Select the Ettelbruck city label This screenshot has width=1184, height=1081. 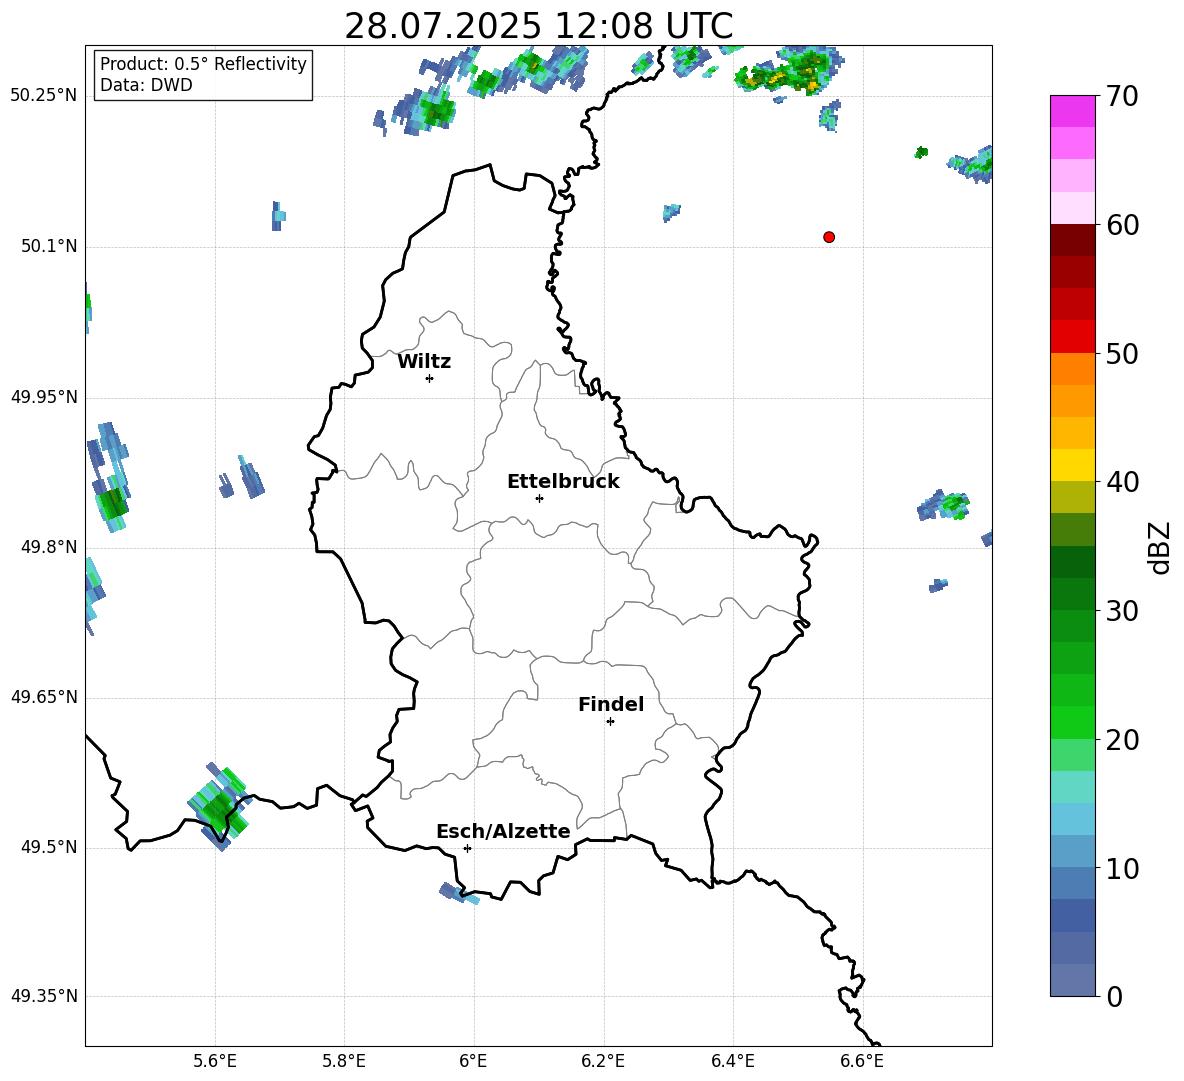pos(563,482)
